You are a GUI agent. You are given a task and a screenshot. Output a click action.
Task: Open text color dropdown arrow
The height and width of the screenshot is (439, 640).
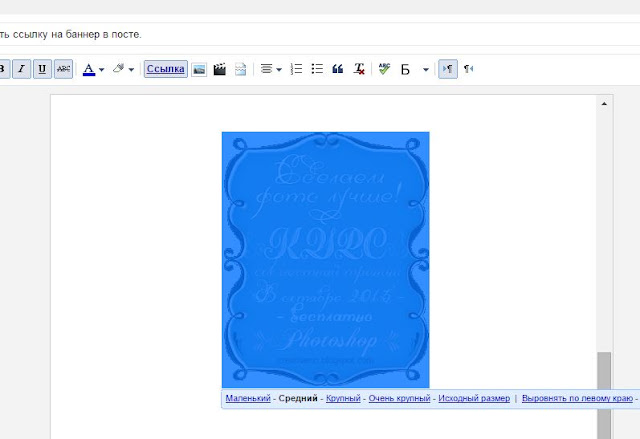click(102, 70)
